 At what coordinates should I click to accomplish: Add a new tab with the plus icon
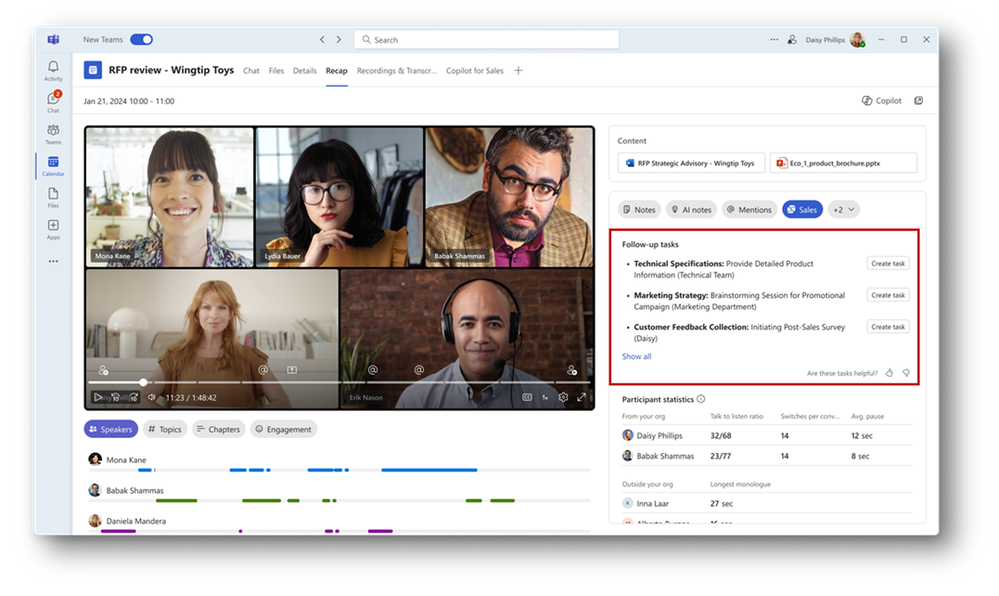(x=519, y=71)
